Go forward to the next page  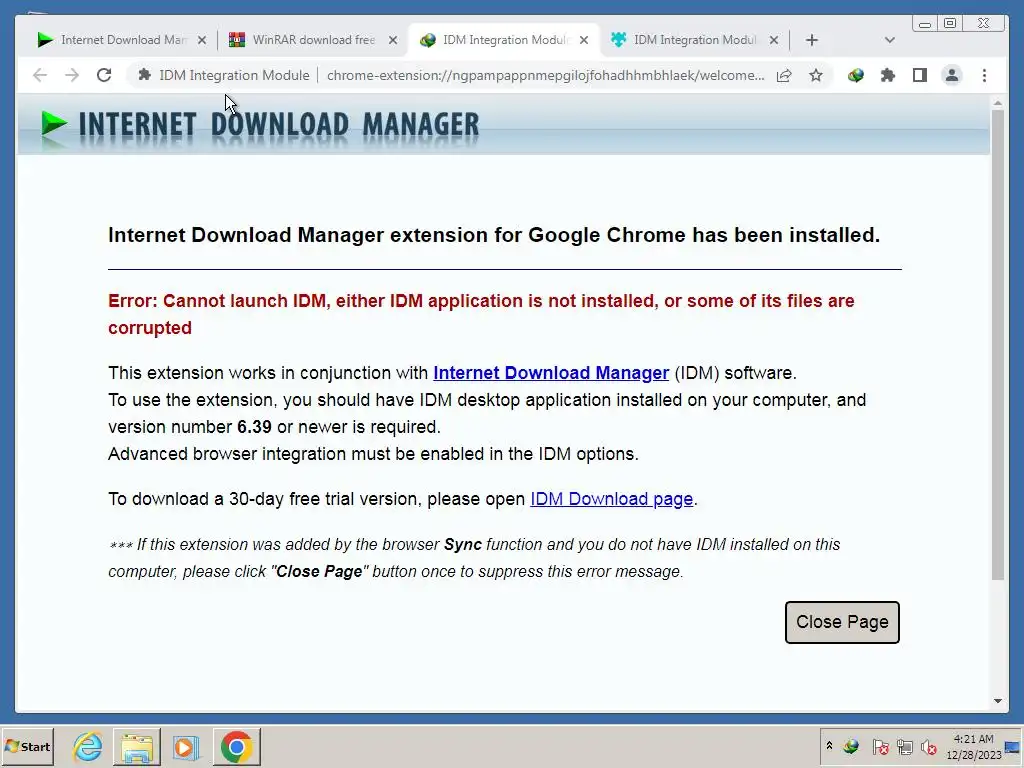click(x=72, y=75)
